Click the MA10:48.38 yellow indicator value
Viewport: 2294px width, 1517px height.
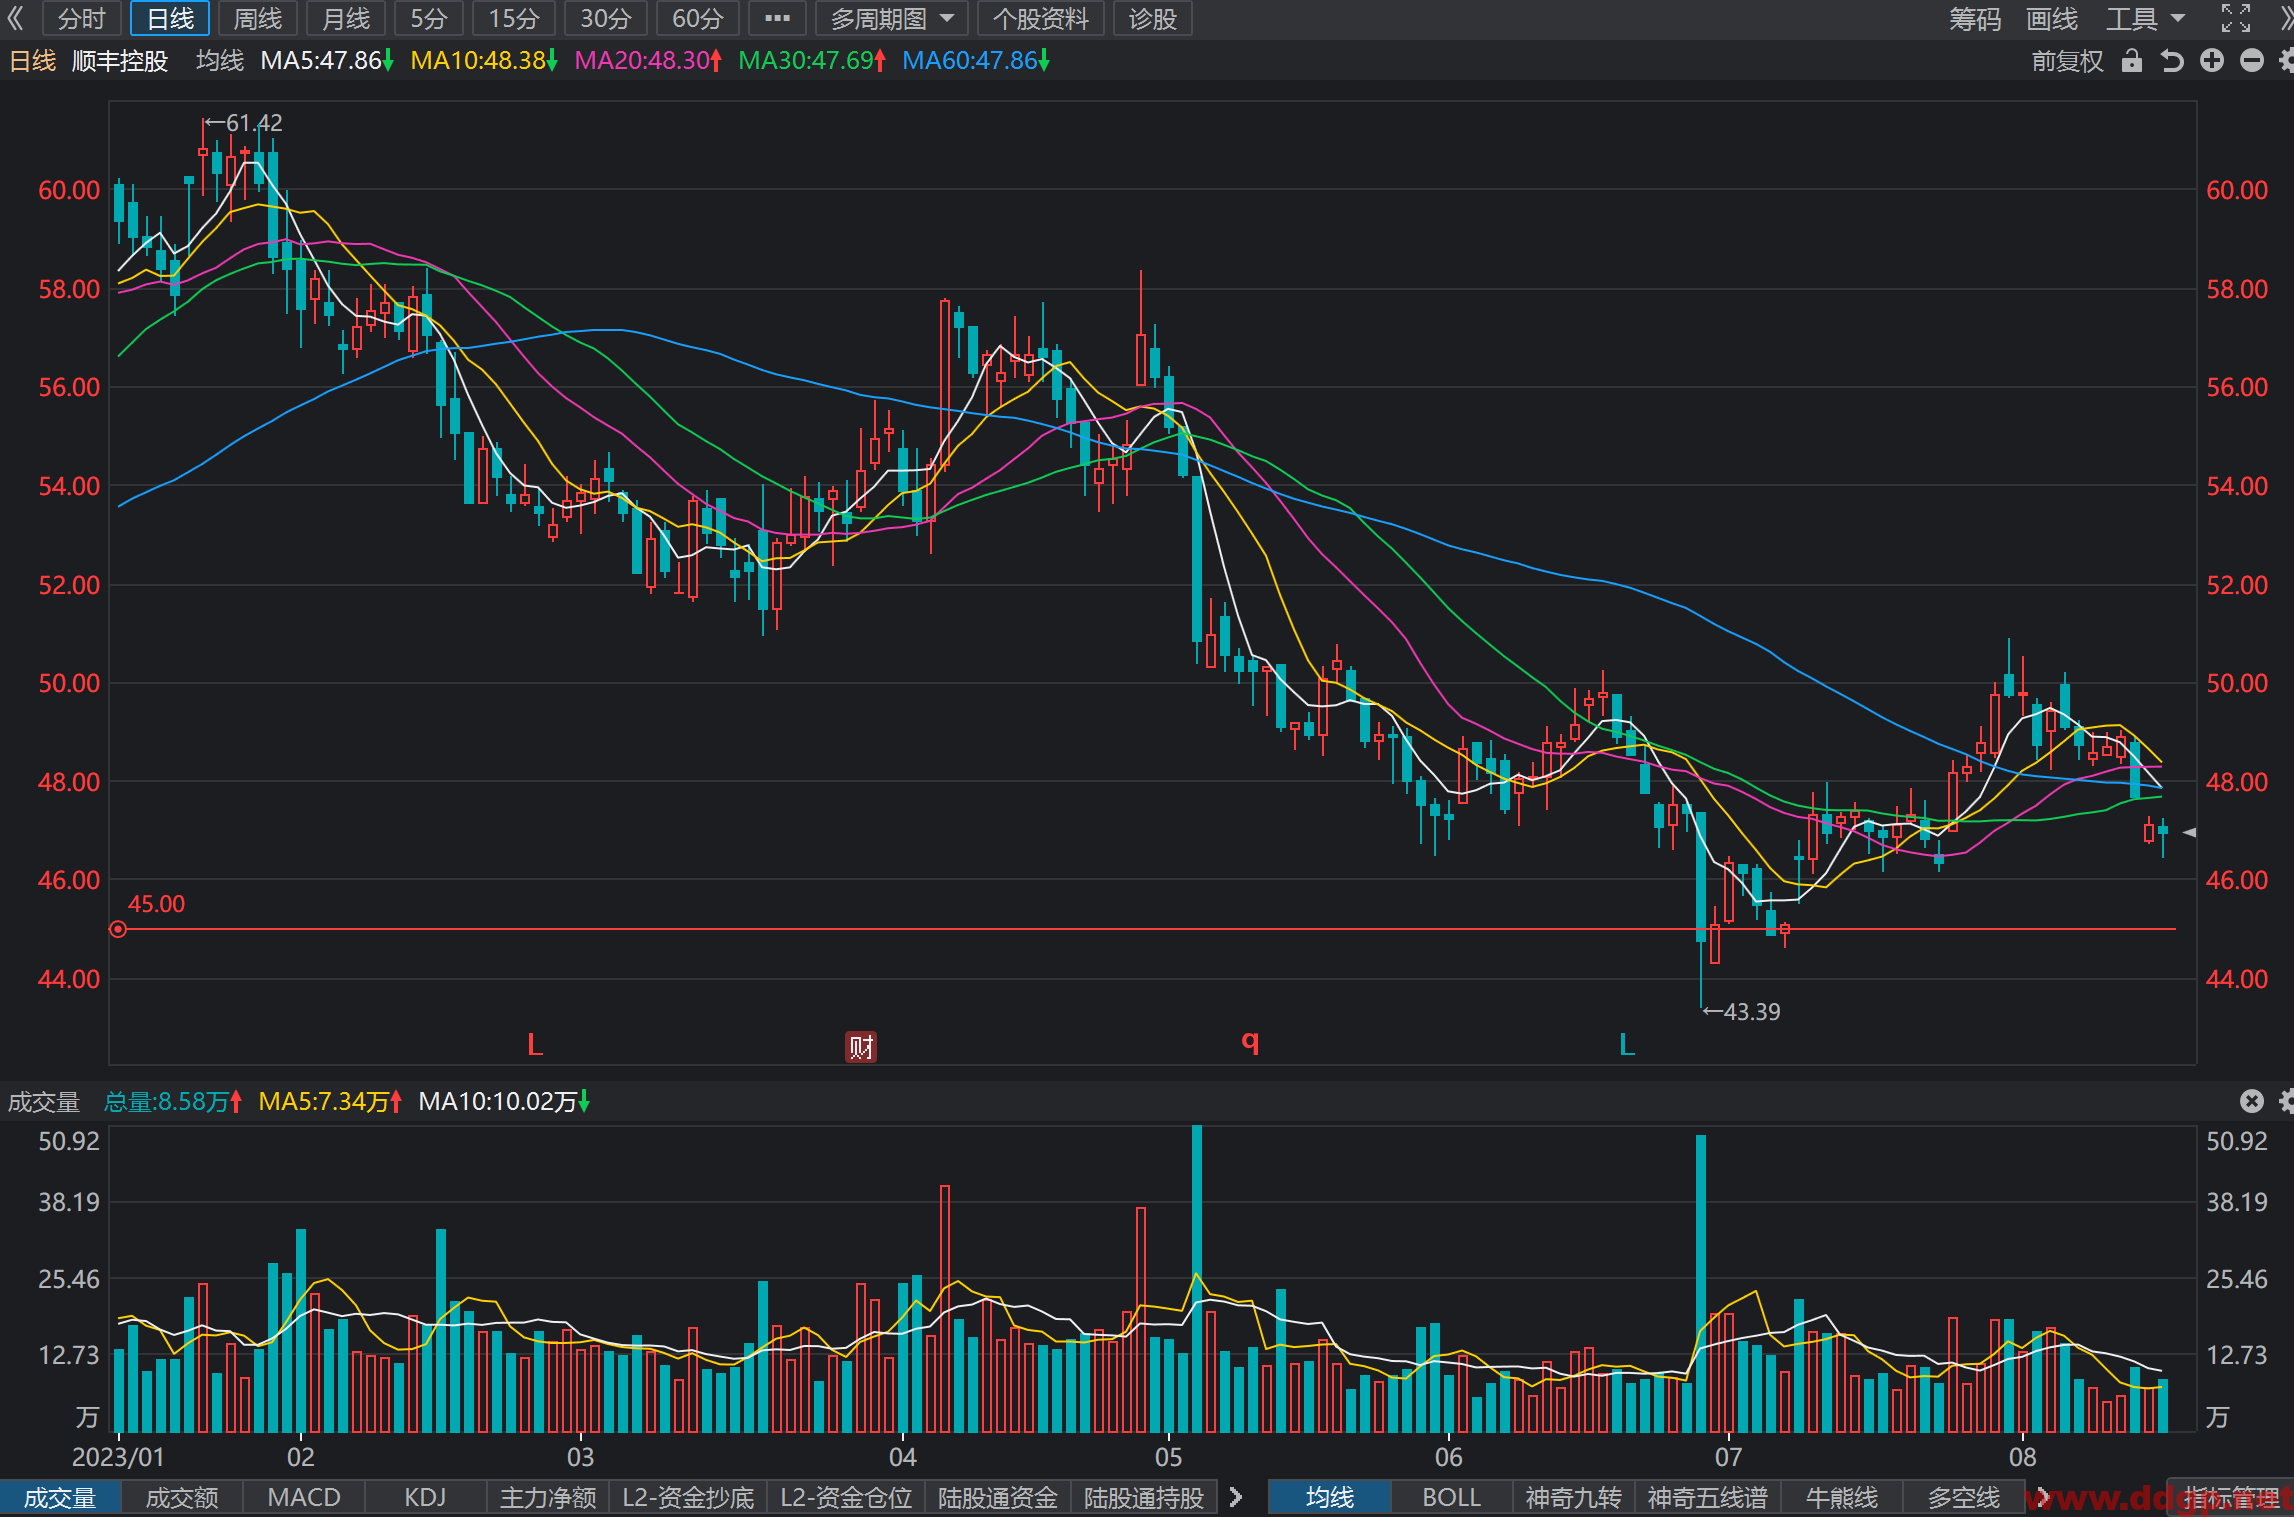pyautogui.click(x=484, y=61)
